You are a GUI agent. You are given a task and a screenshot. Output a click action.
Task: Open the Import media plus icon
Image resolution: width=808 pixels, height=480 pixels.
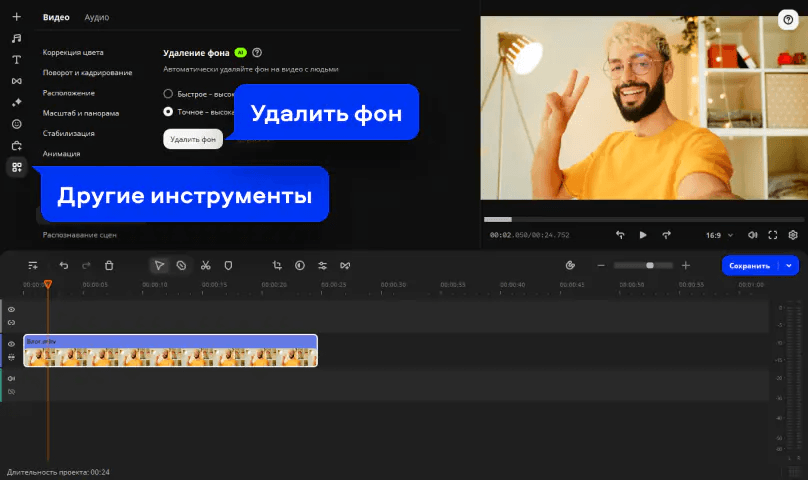coord(16,17)
